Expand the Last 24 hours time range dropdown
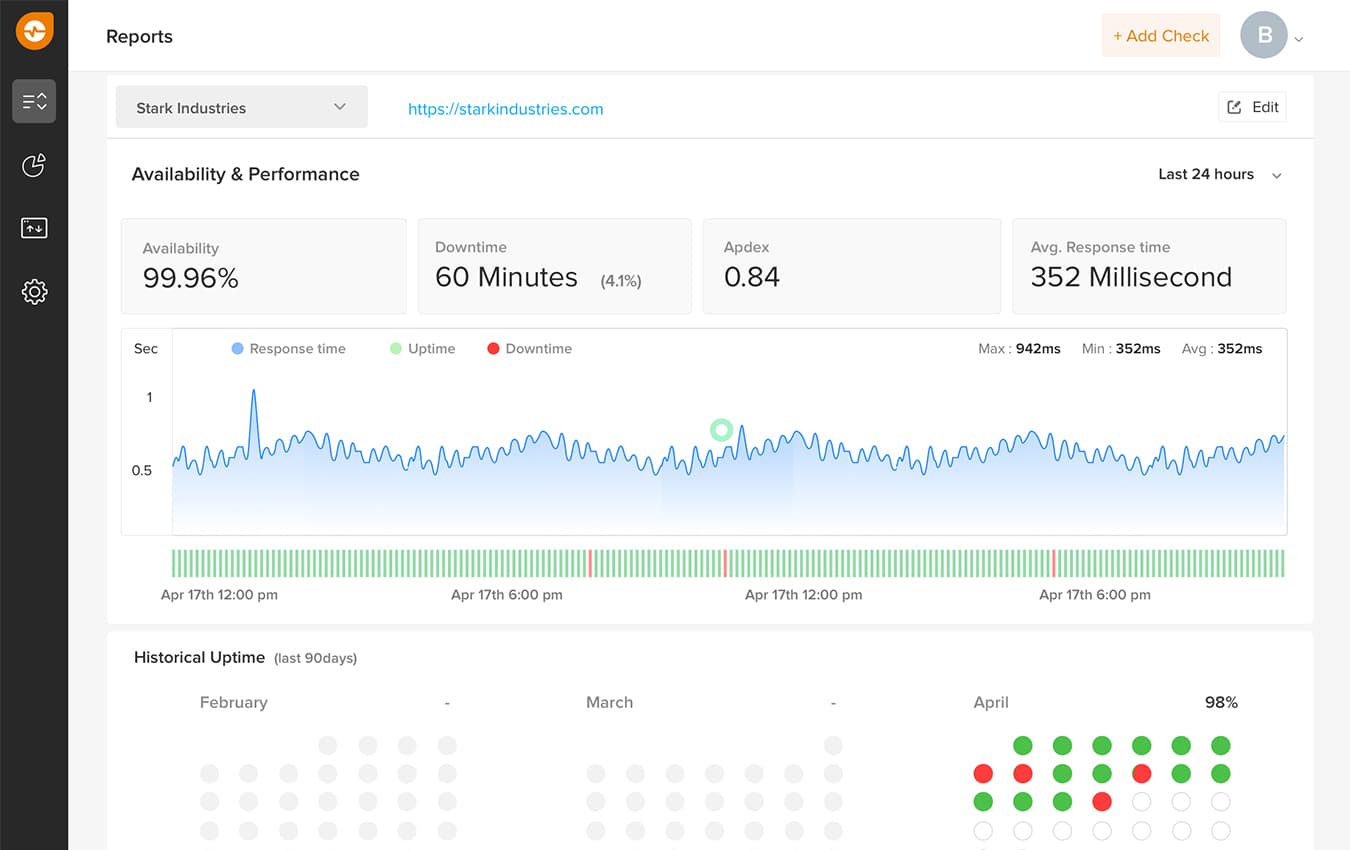 [1219, 174]
